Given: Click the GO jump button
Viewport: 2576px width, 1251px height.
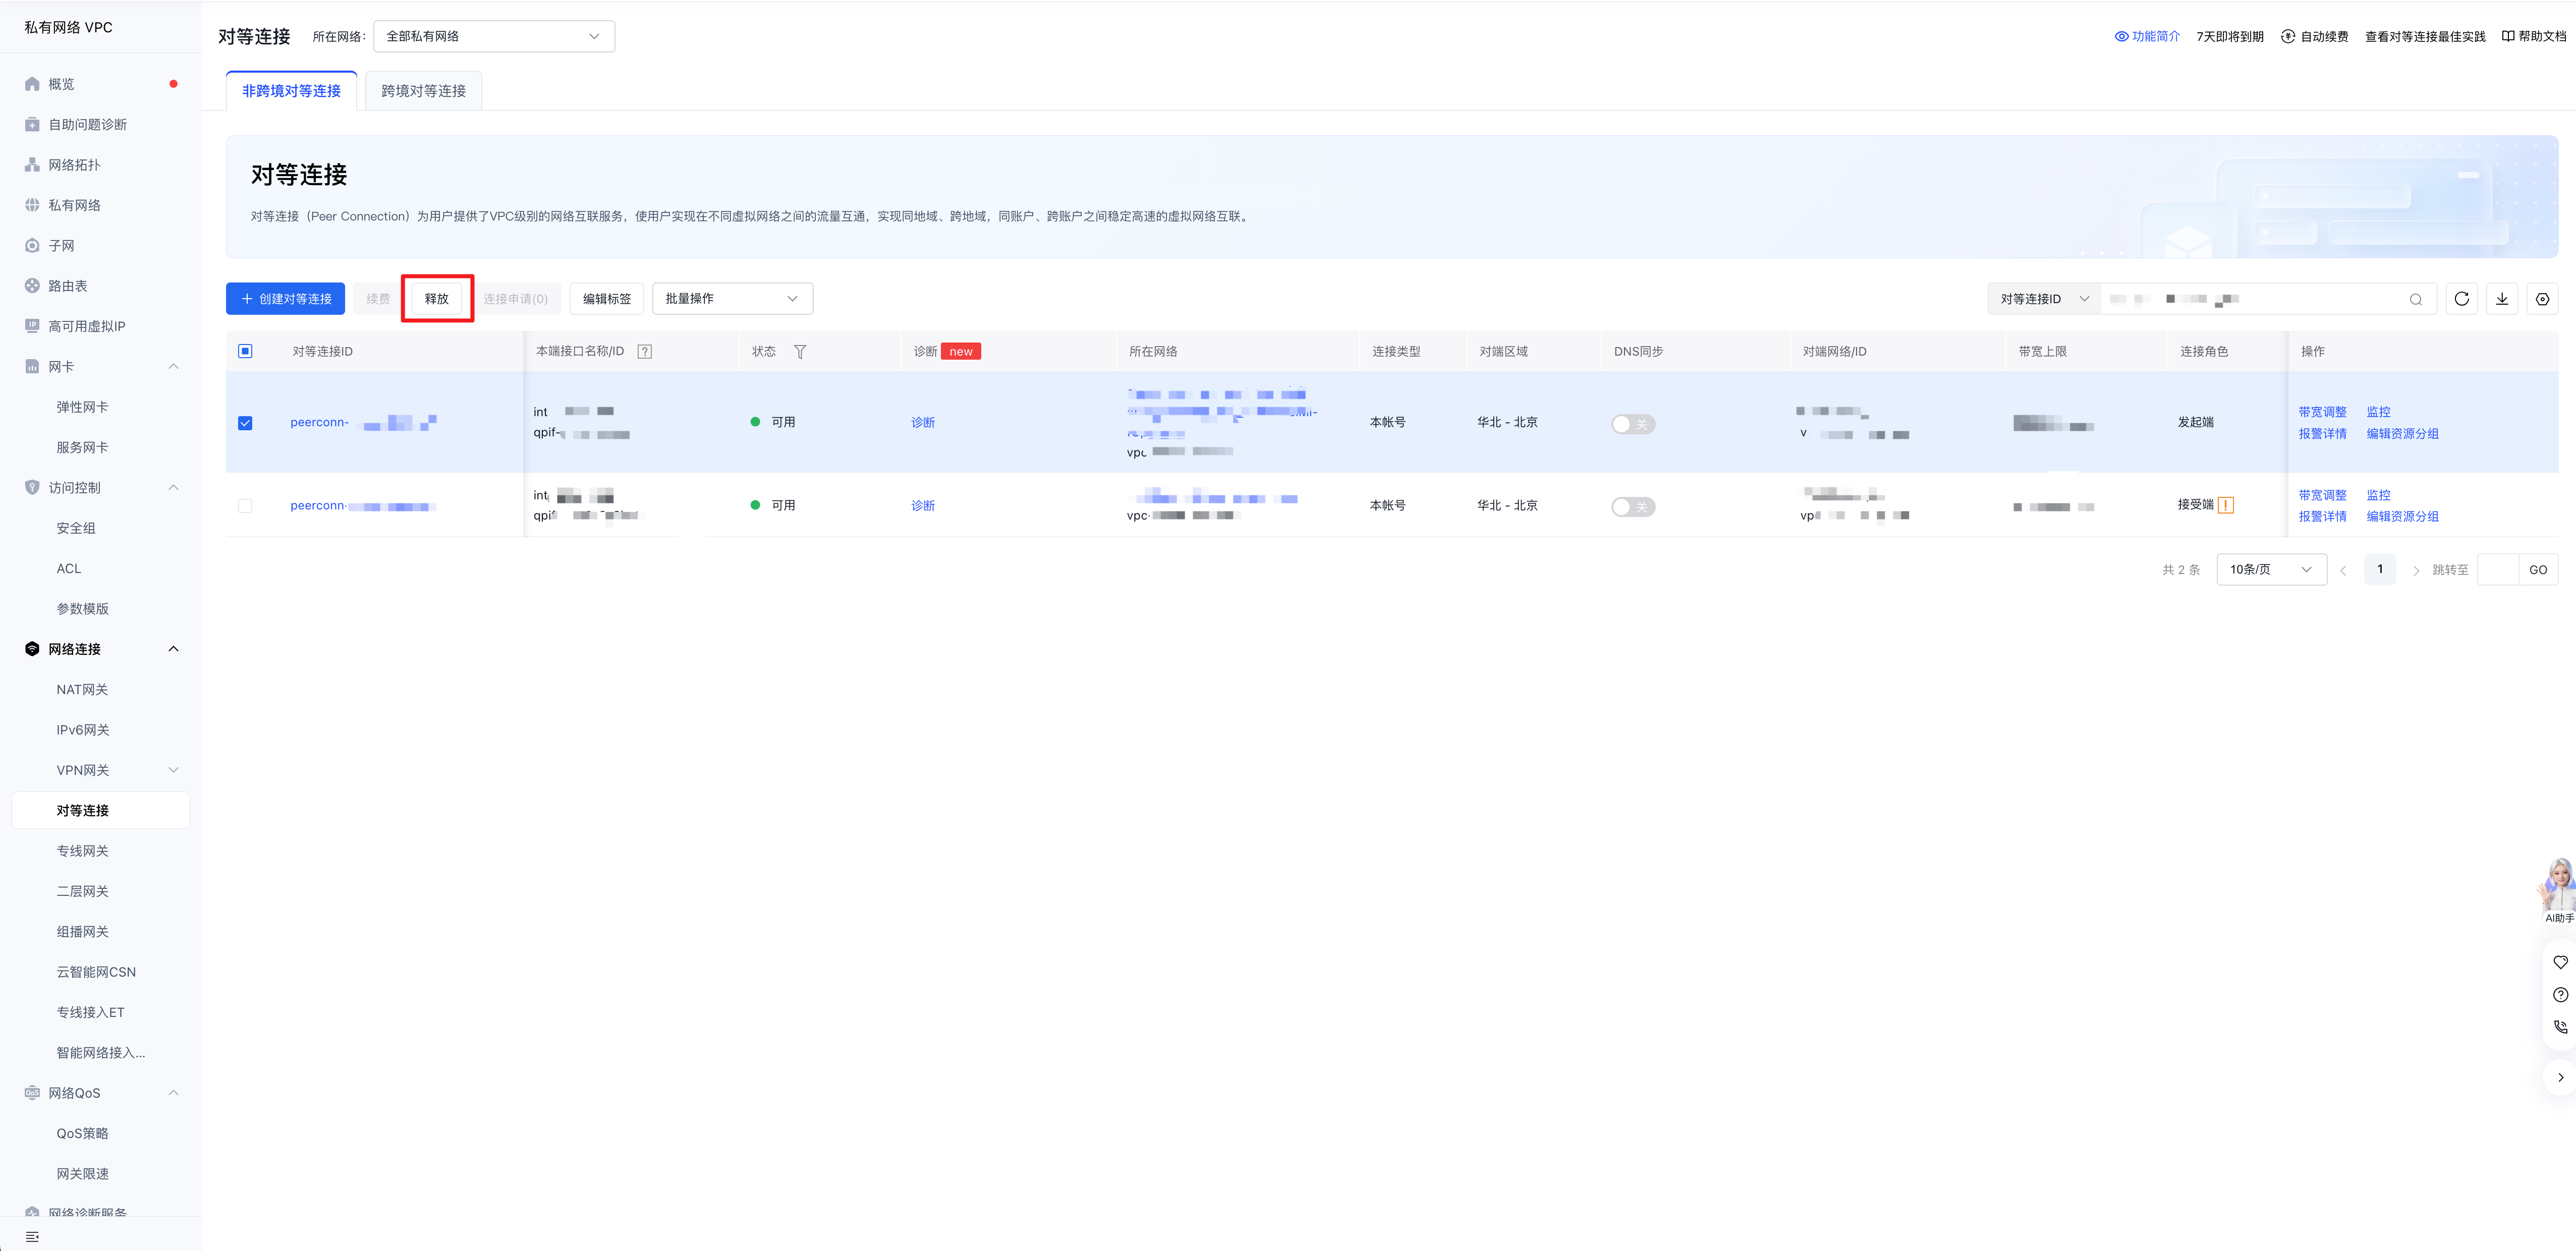Looking at the screenshot, I should click(x=2538, y=570).
